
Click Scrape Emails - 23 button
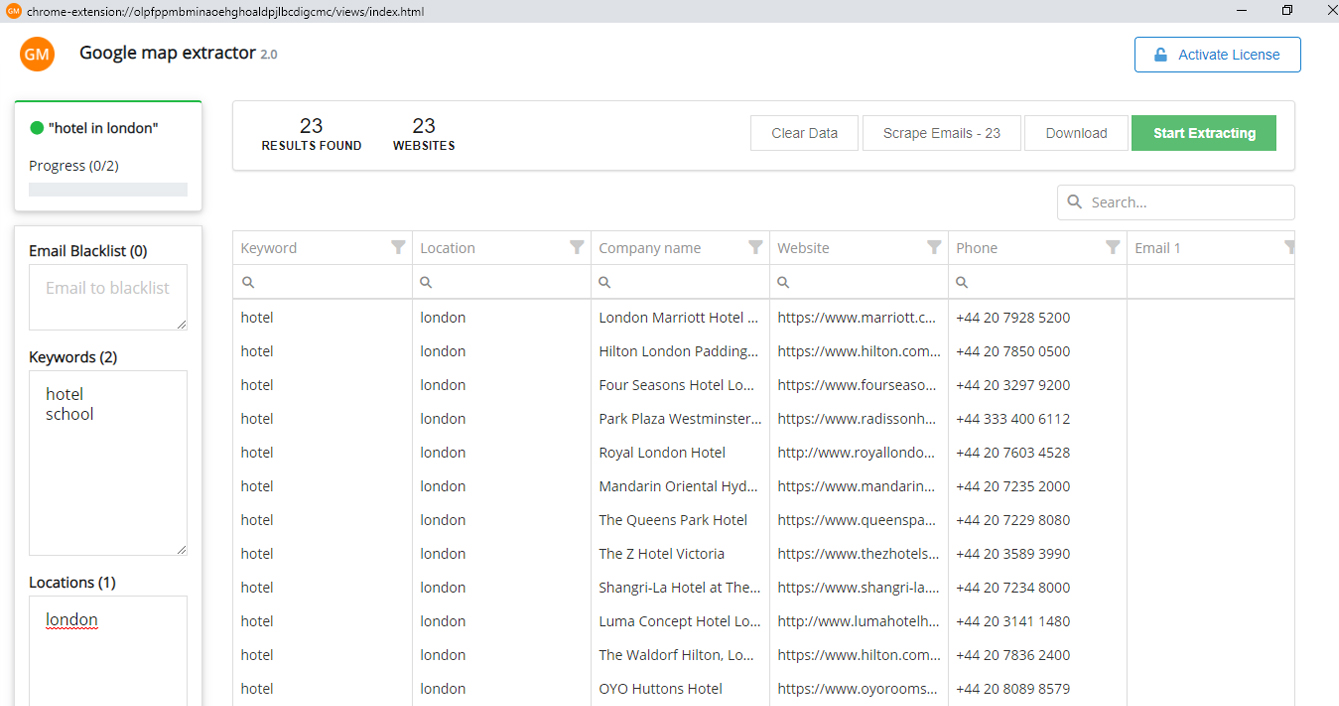[941, 133]
